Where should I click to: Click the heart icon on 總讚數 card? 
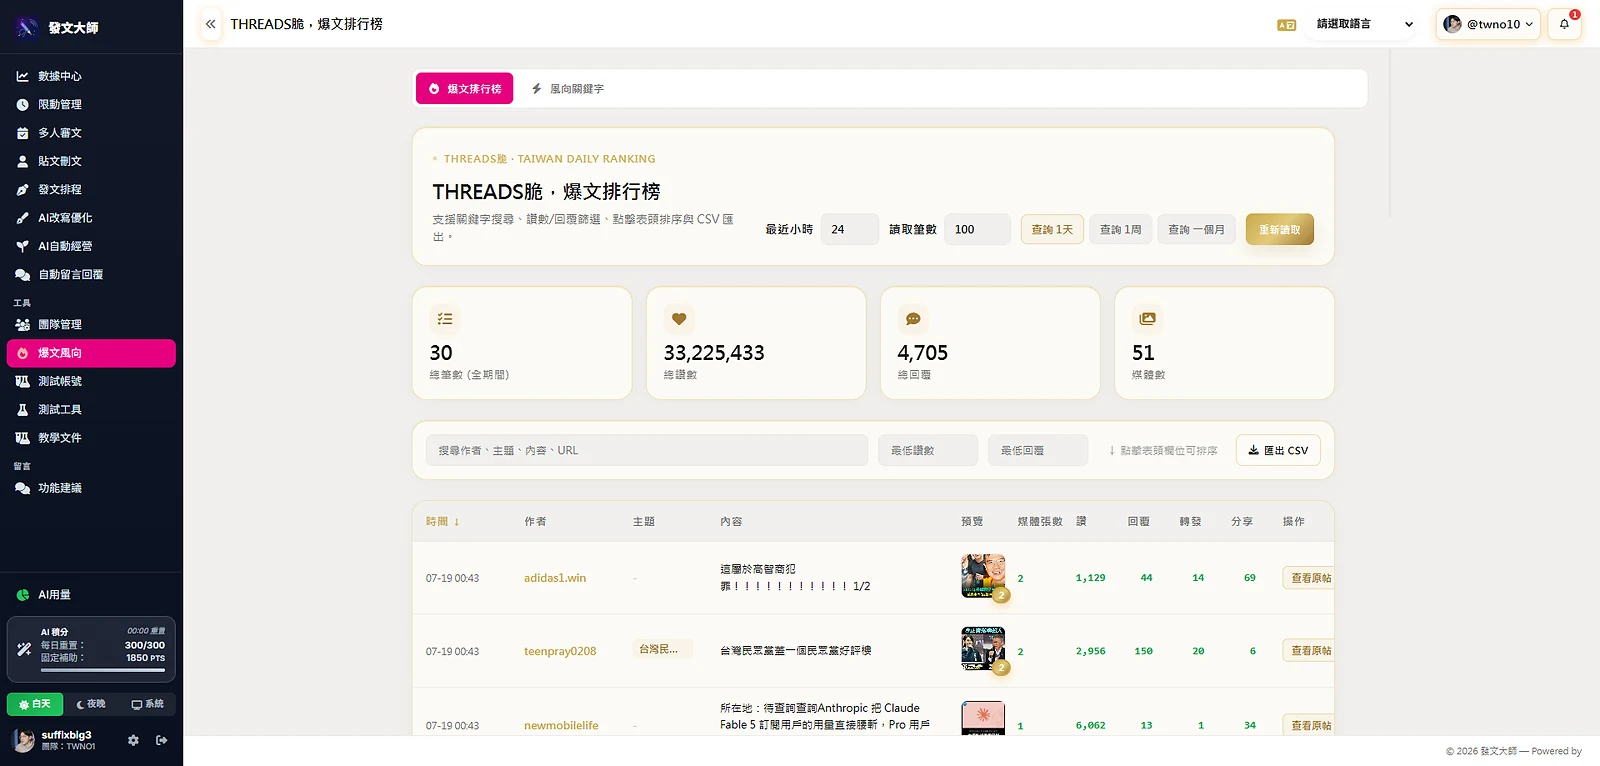679,319
